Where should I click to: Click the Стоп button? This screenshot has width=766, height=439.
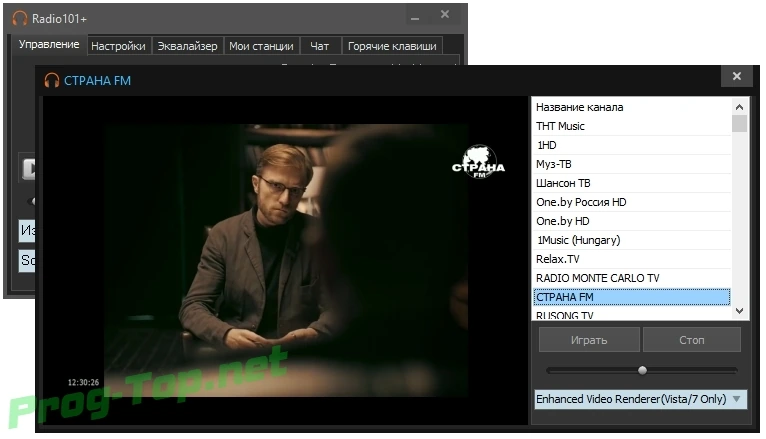pyautogui.click(x=692, y=340)
